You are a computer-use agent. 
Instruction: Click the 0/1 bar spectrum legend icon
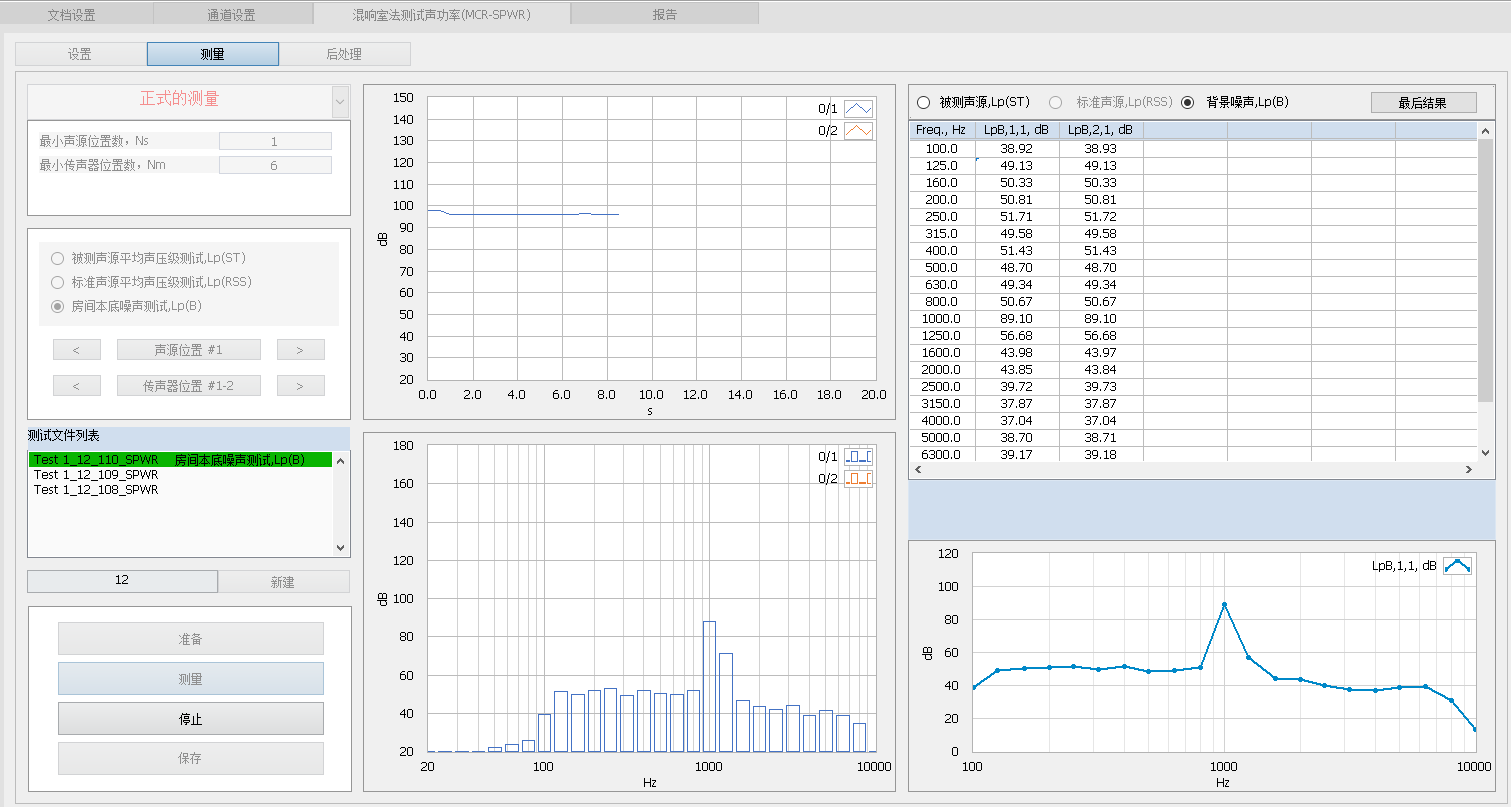[858, 457]
